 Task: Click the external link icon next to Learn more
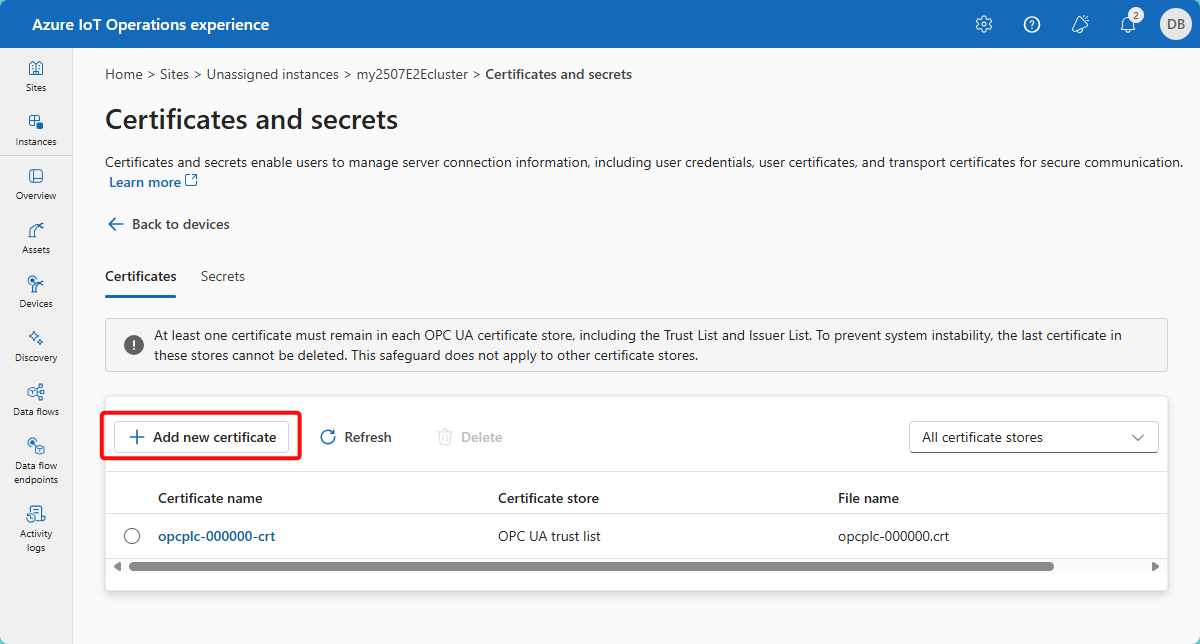[x=192, y=181]
